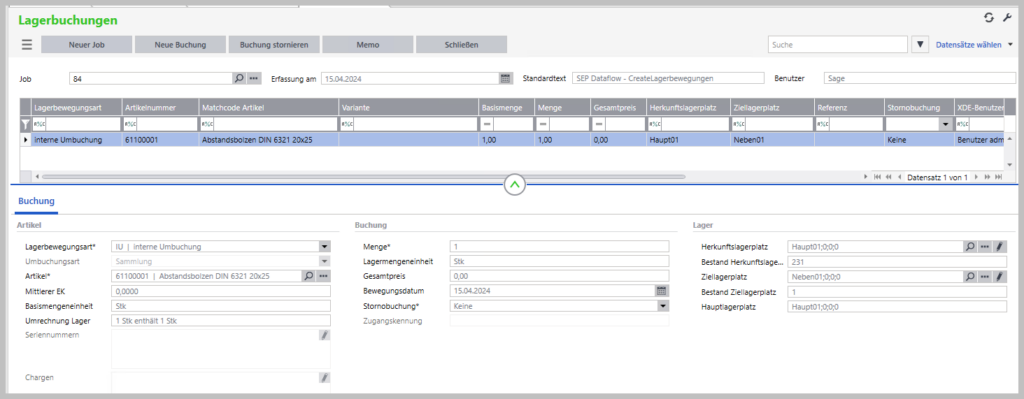Click search icon for Ziellagerplatz

click(971, 277)
